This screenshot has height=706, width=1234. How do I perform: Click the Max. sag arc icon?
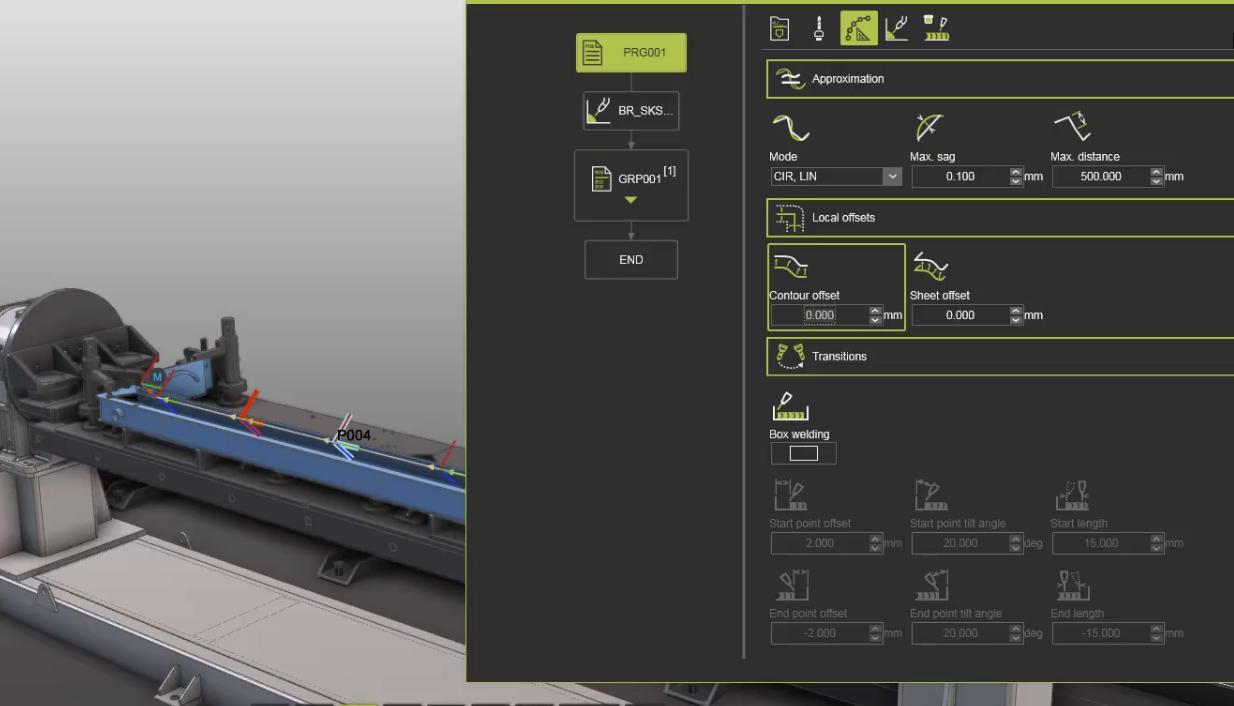[x=929, y=127]
